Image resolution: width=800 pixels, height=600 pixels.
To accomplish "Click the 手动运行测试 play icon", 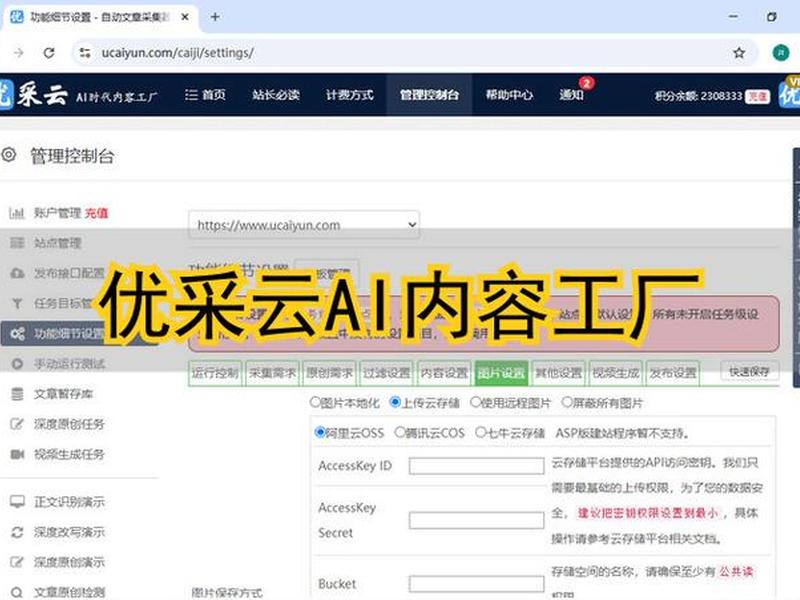I will click(x=17, y=364).
